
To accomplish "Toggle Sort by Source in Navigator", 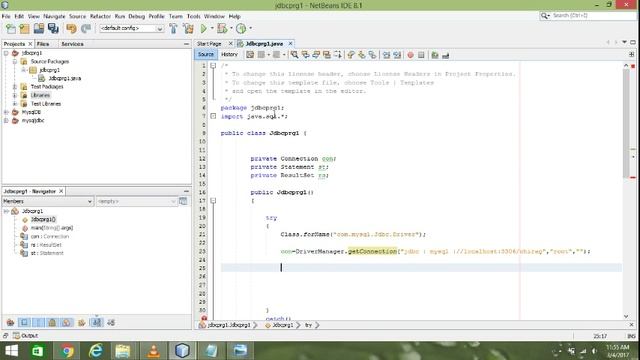I will [111, 322].
